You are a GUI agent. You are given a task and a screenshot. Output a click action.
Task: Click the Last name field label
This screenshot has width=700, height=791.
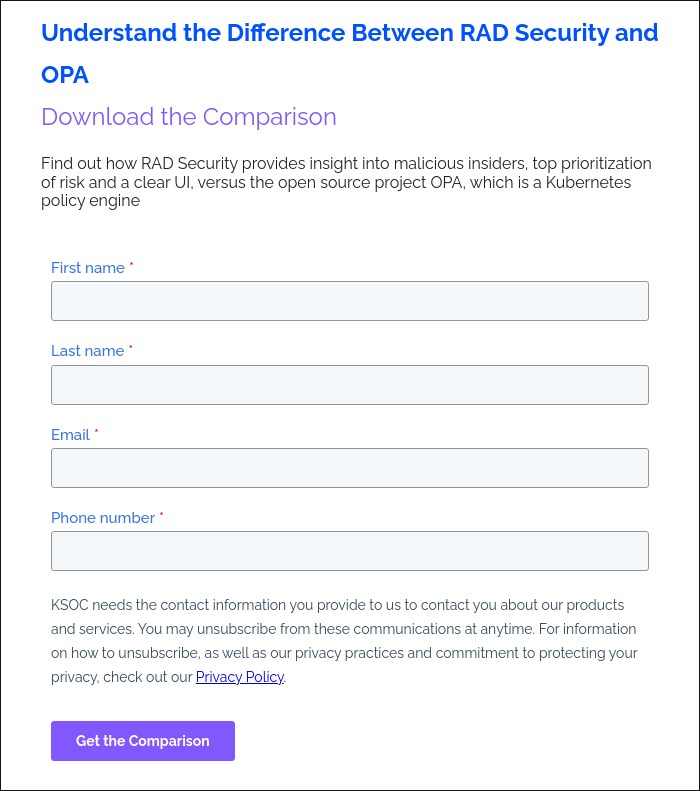[88, 351]
